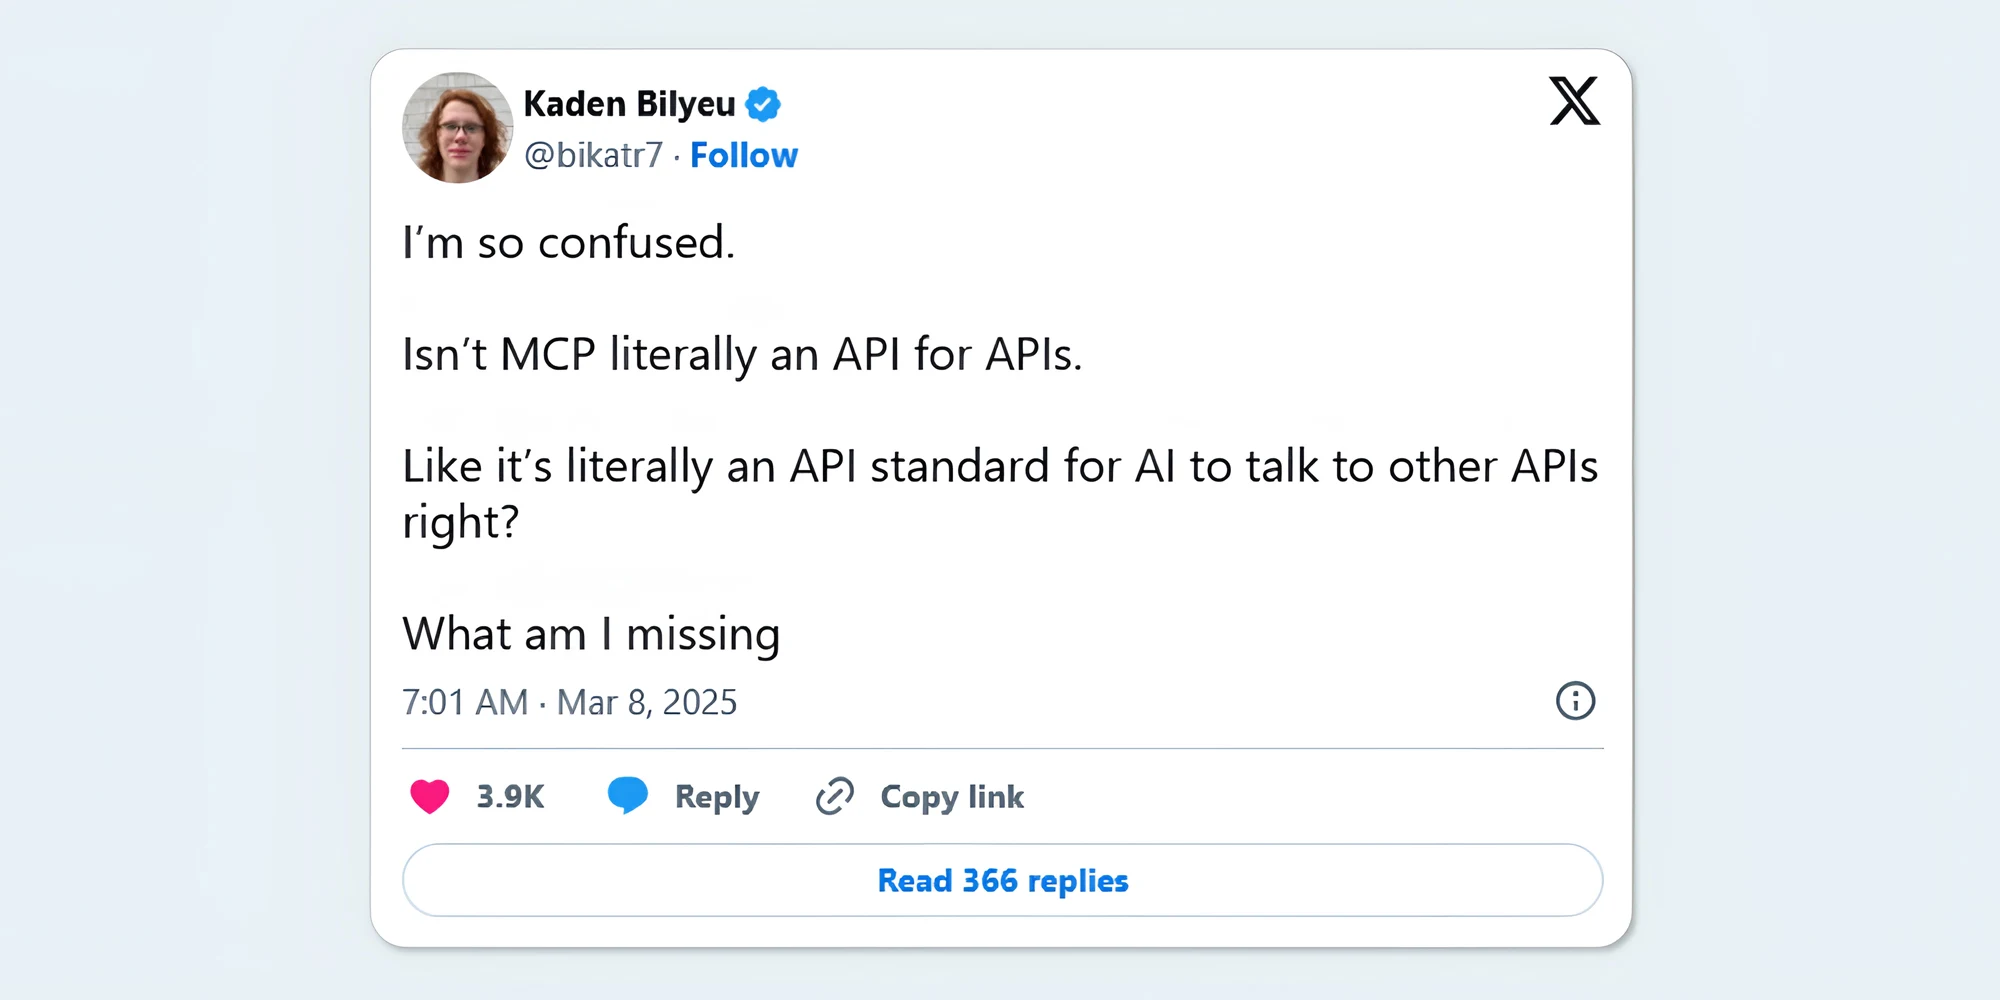Click the X logo in the corner
This screenshot has height=1000, width=2000.
(1575, 103)
